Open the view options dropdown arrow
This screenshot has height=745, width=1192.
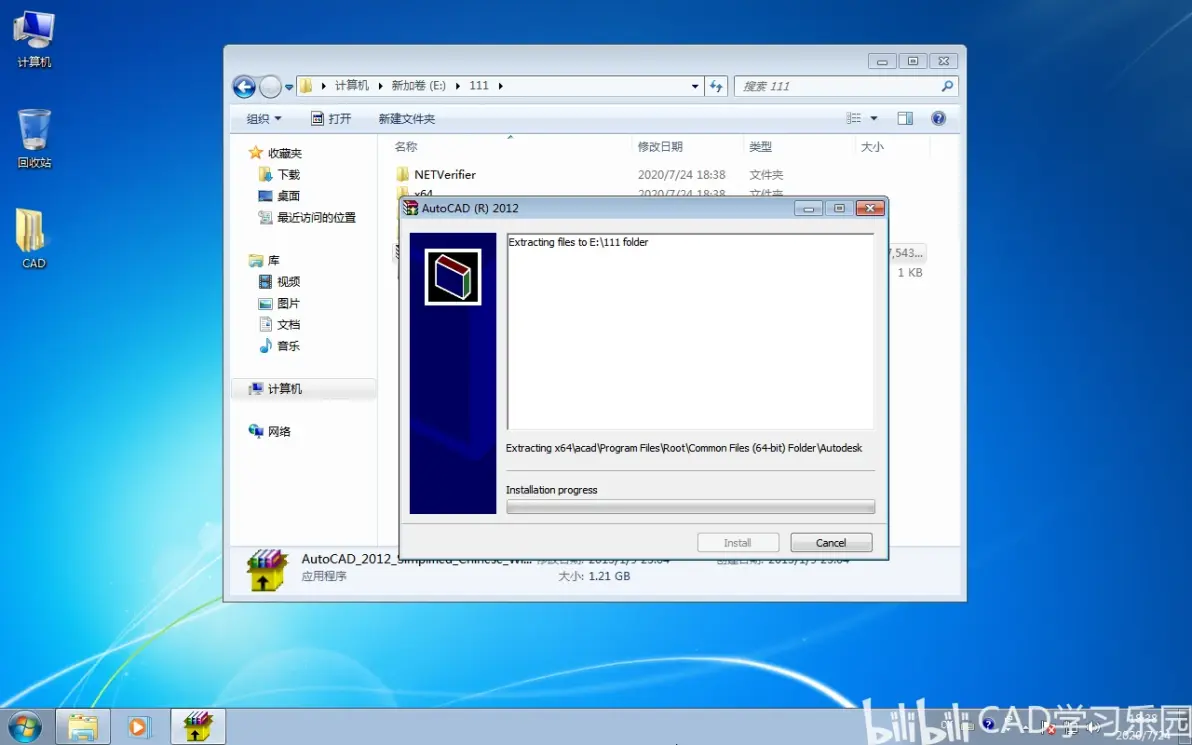(873, 118)
